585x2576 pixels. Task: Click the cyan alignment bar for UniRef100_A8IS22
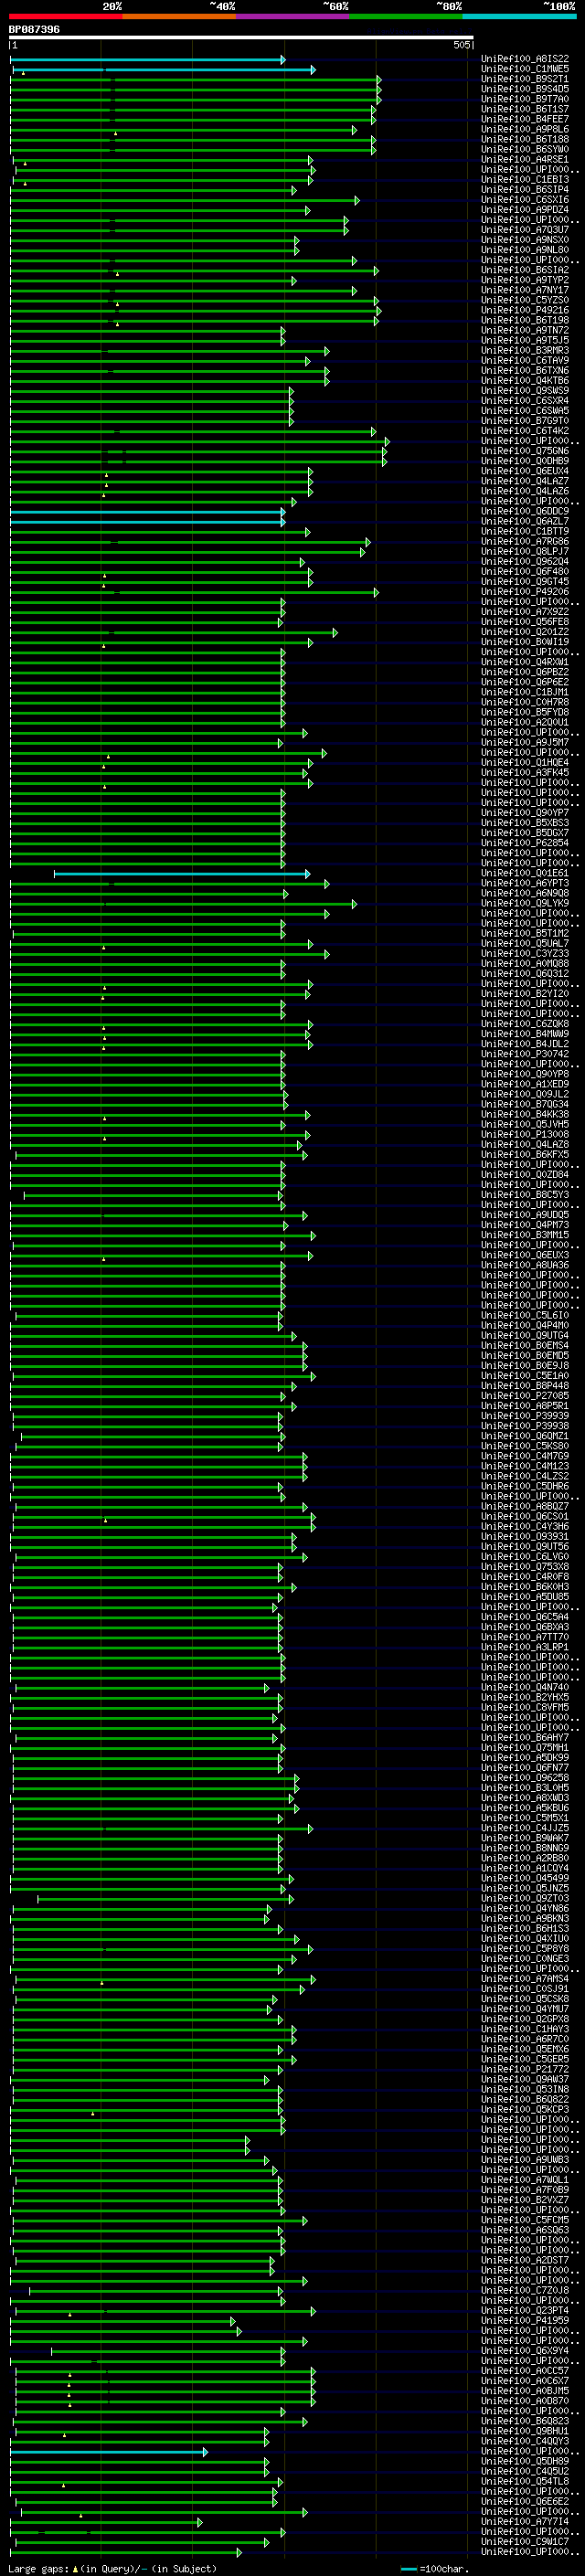(x=147, y=60)
